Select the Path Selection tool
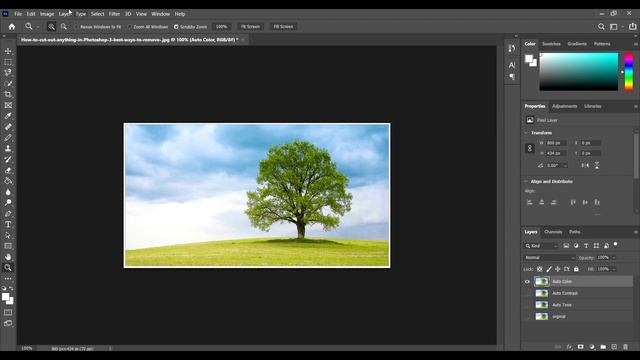 [x=8, y=236]
